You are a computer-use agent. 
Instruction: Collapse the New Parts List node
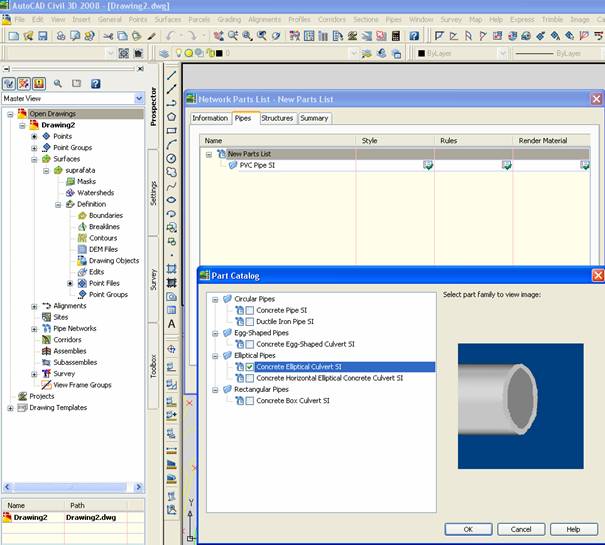click(209, 154)
